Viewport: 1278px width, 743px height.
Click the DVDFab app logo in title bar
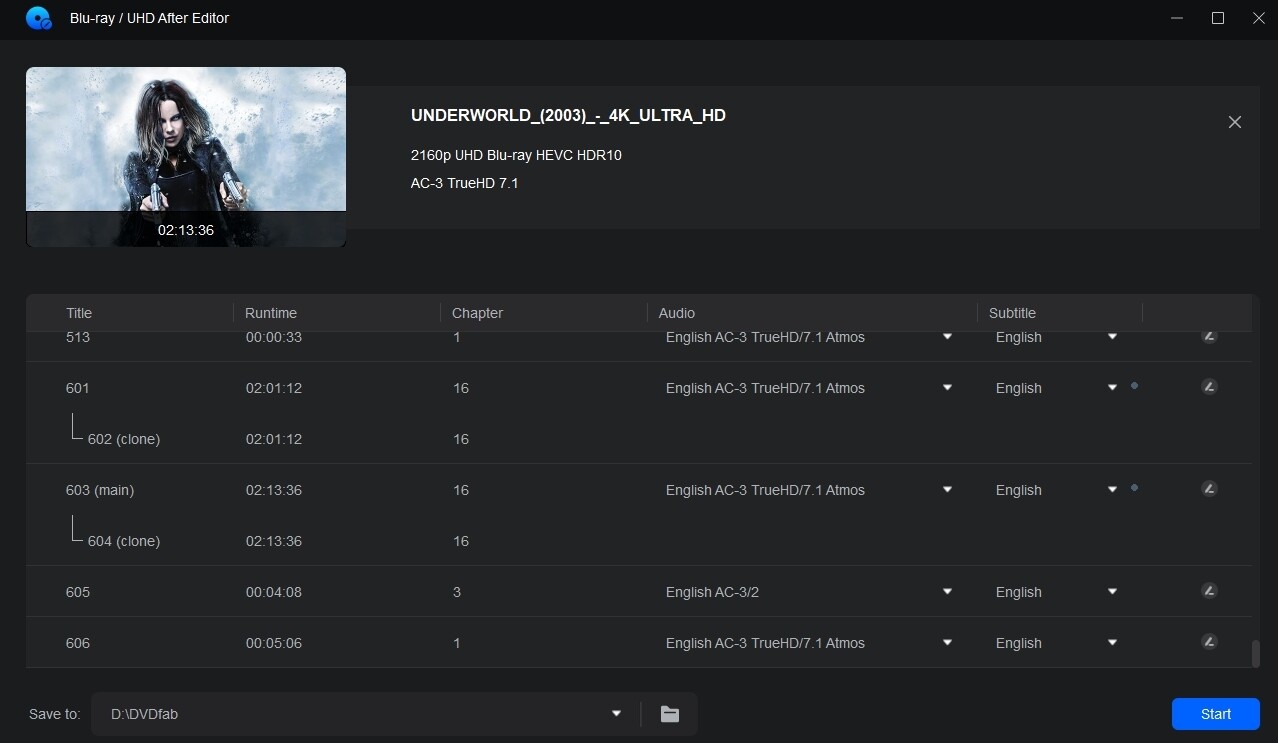point(39,18)
